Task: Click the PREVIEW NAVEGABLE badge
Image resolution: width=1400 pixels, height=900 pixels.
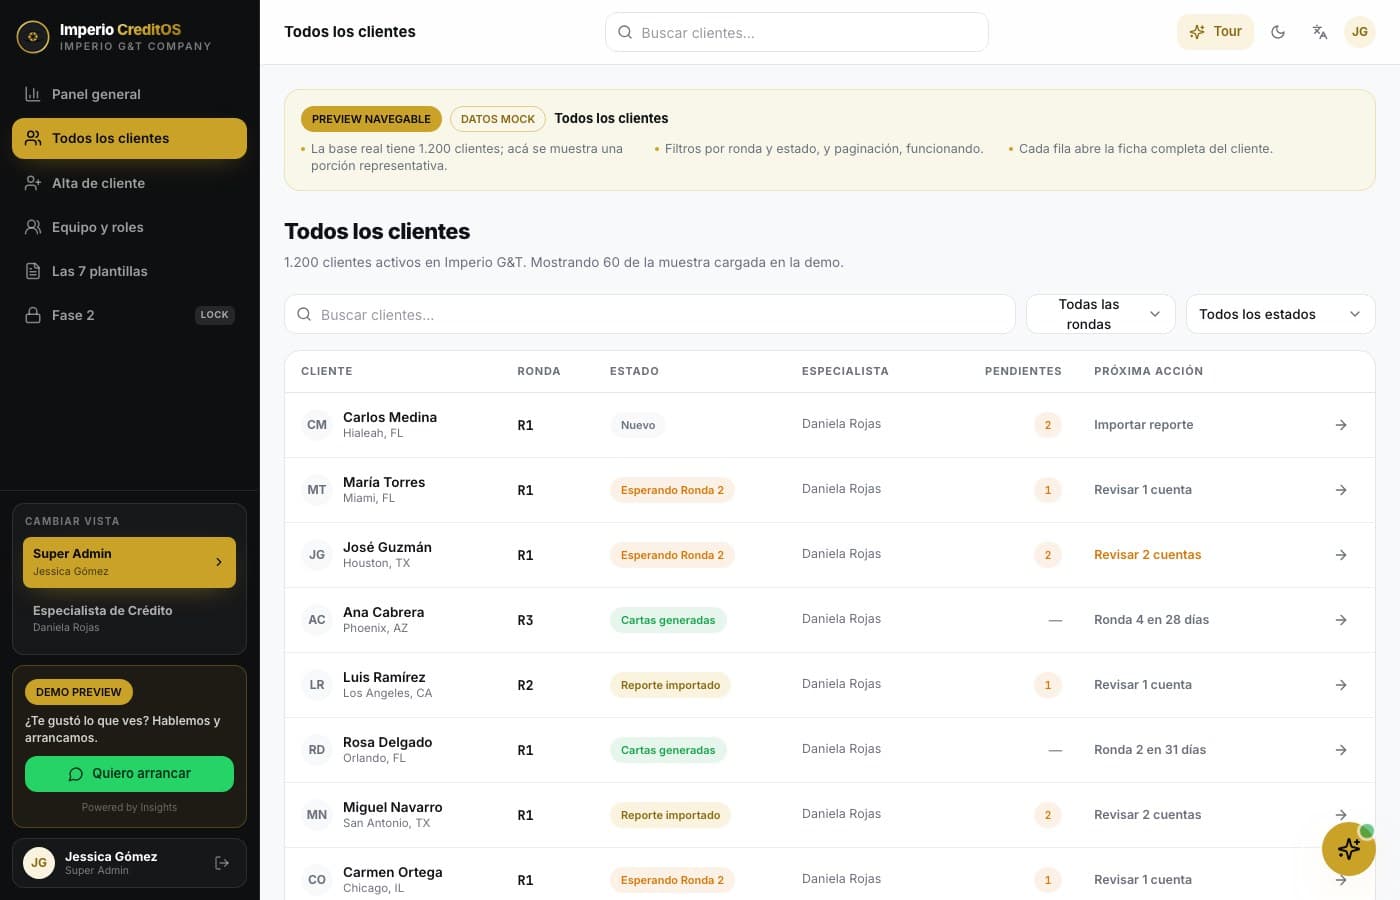Action: point(371,119)
